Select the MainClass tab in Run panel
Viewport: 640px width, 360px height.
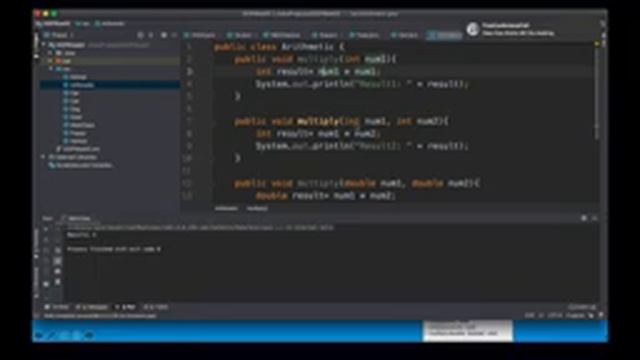click(x=76, y=219)
